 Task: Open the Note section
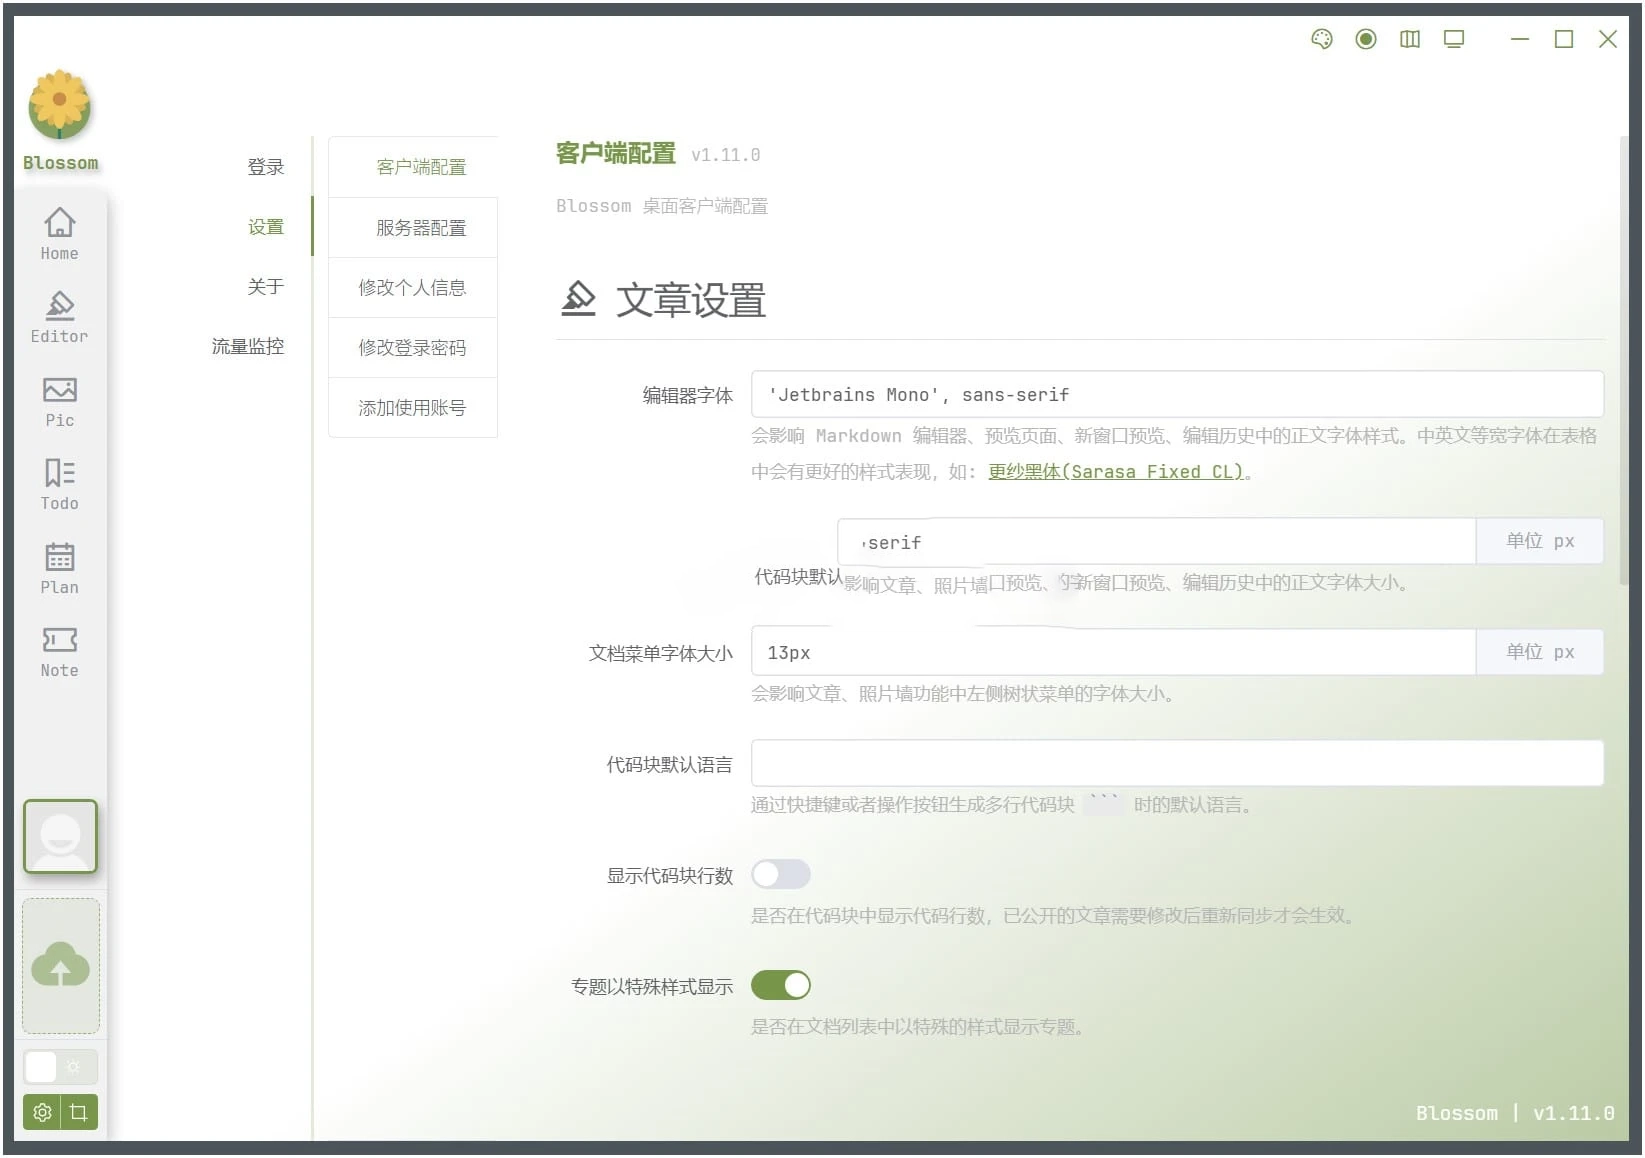click(59, 650)
